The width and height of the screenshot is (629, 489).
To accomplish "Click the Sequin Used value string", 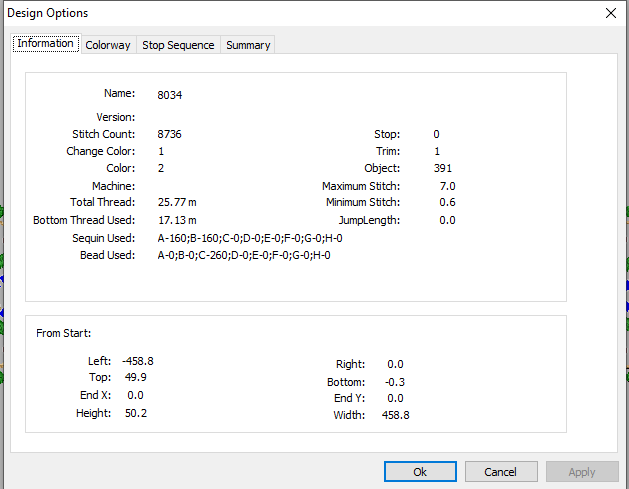I will point(250,238).
